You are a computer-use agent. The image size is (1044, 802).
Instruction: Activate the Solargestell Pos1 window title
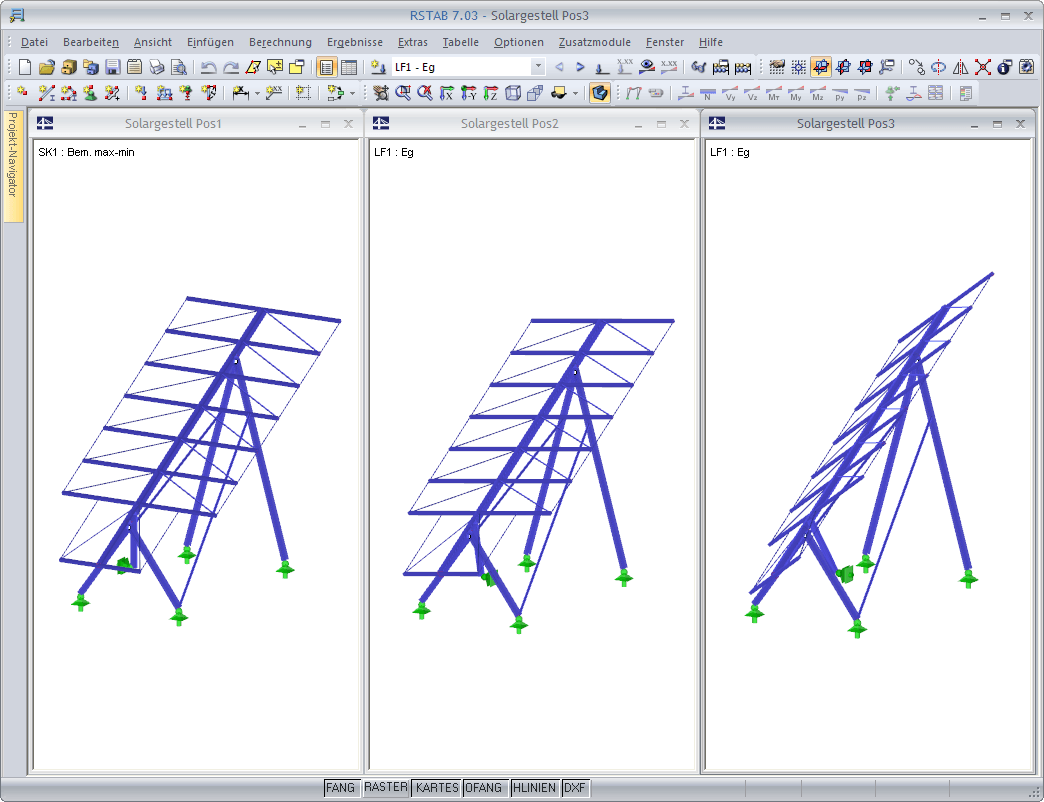tap(173, 124)
